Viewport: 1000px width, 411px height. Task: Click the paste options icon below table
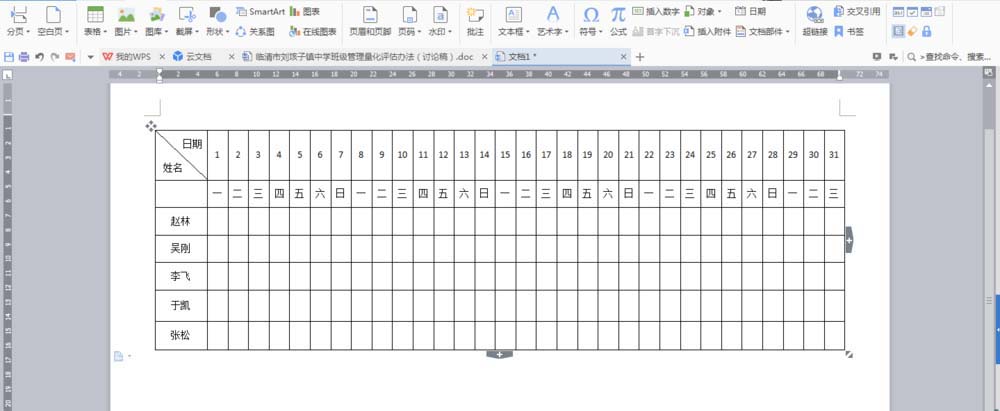point(121,356)
